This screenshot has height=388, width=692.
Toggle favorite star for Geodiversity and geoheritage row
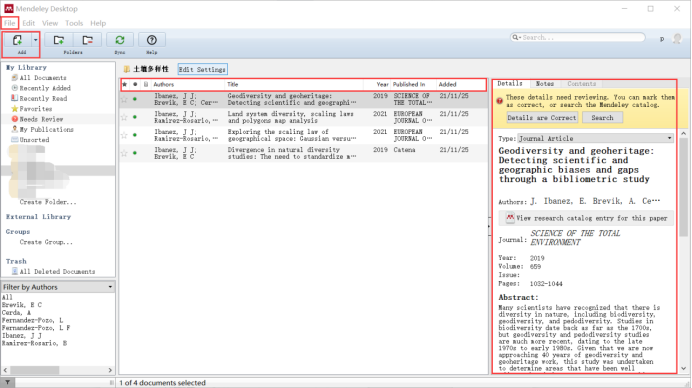pos(124,99)
